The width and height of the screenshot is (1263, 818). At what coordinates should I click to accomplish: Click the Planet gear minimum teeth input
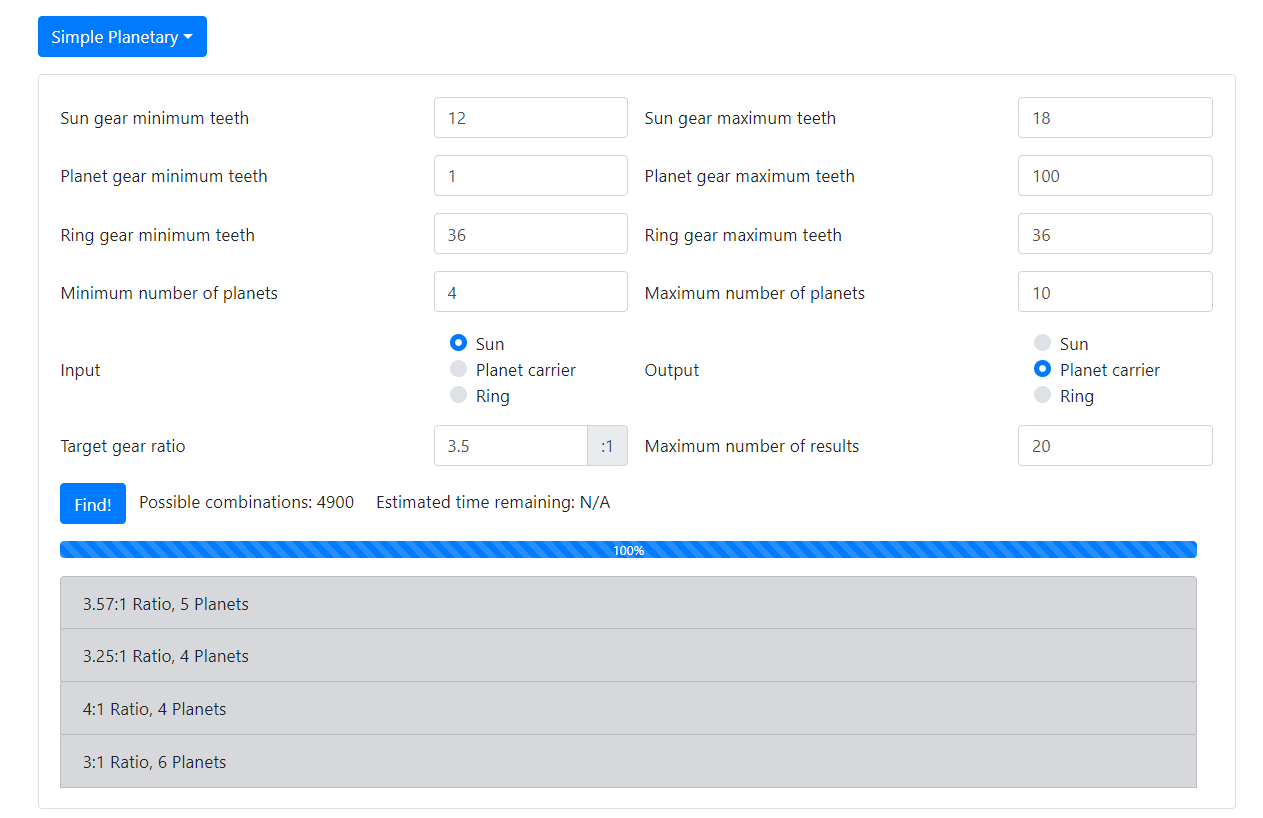[x=530, y=176]
